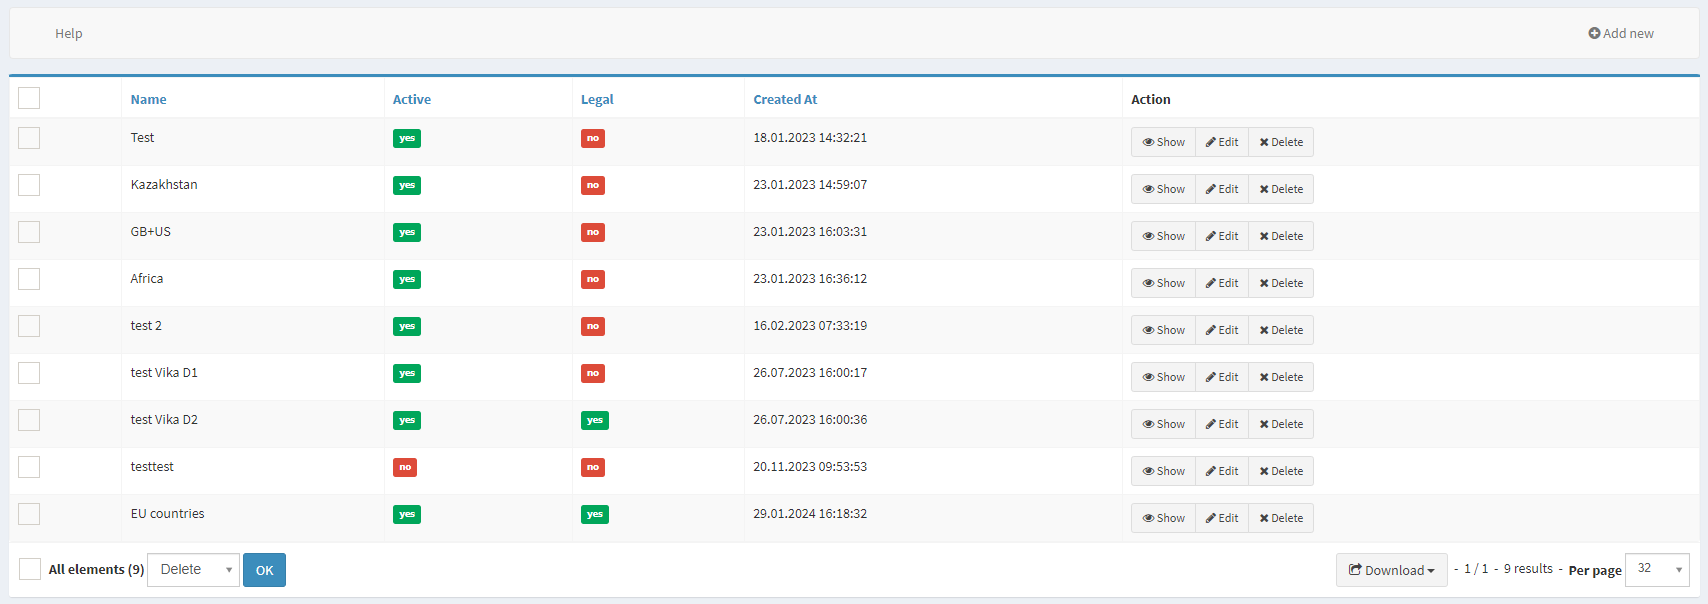Image resolution: width=1708 pixels, height=604 pixels.
Task: Open the batch action Delete dropdown
Action: (x=193, y=569)
